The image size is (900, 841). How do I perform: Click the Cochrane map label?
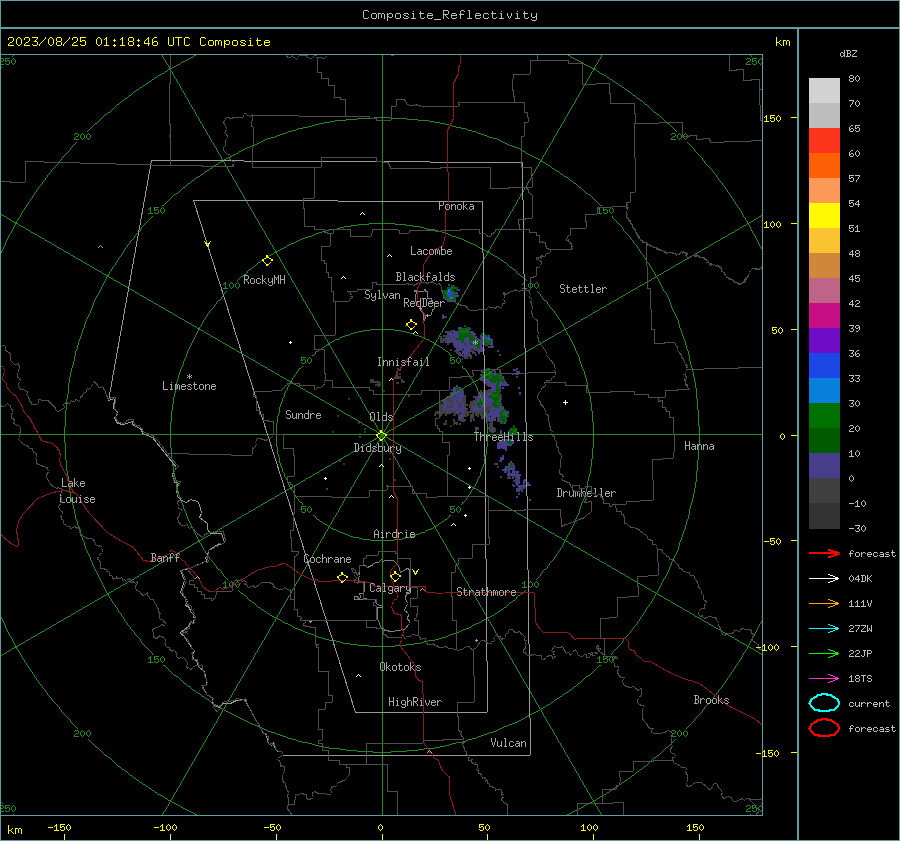[327, 559]
